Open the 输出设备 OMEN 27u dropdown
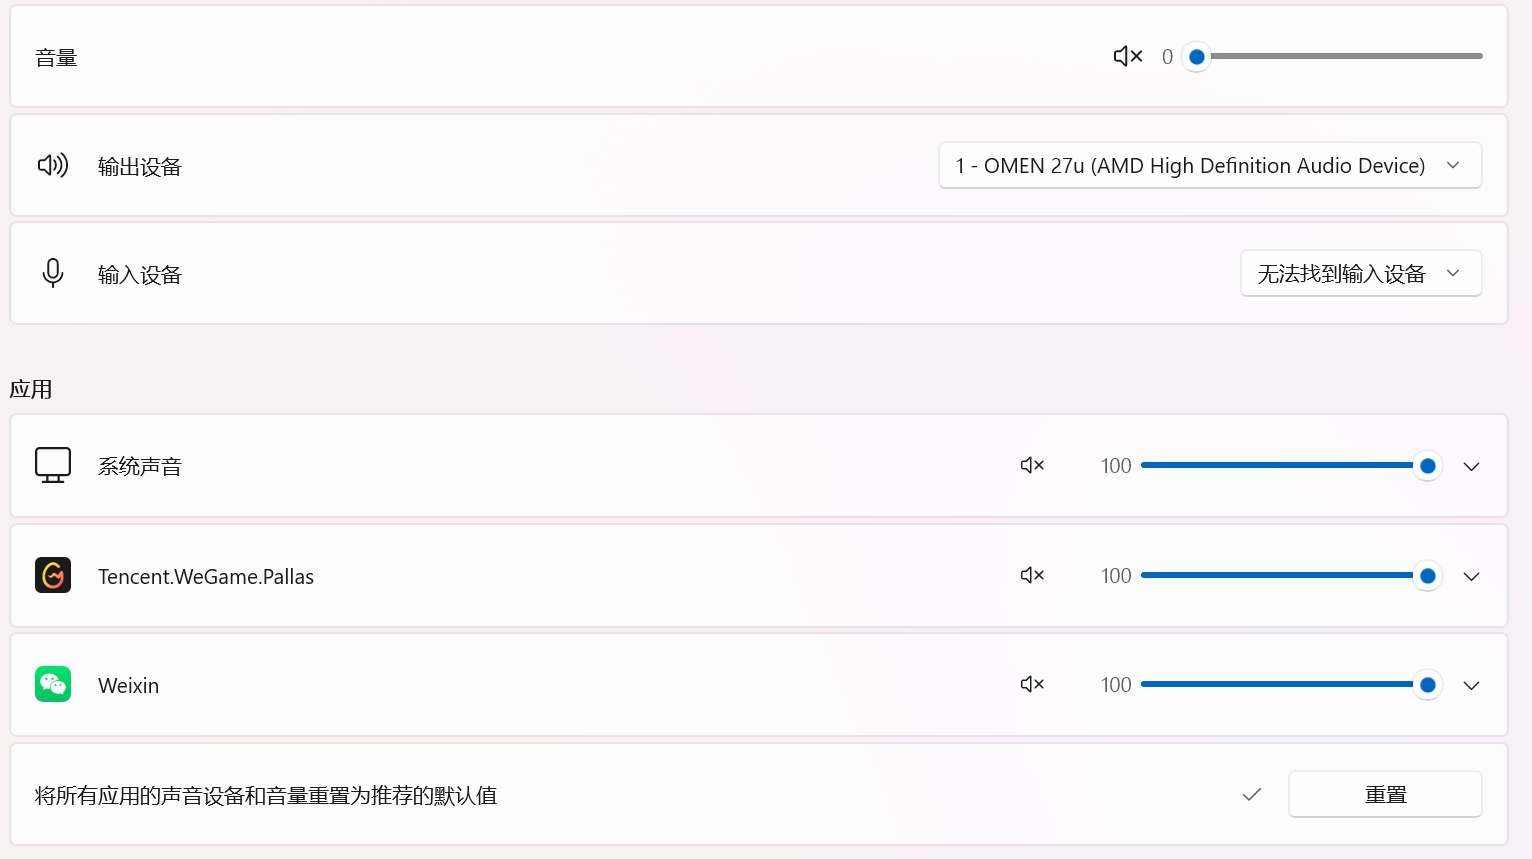 point(1210,165)
